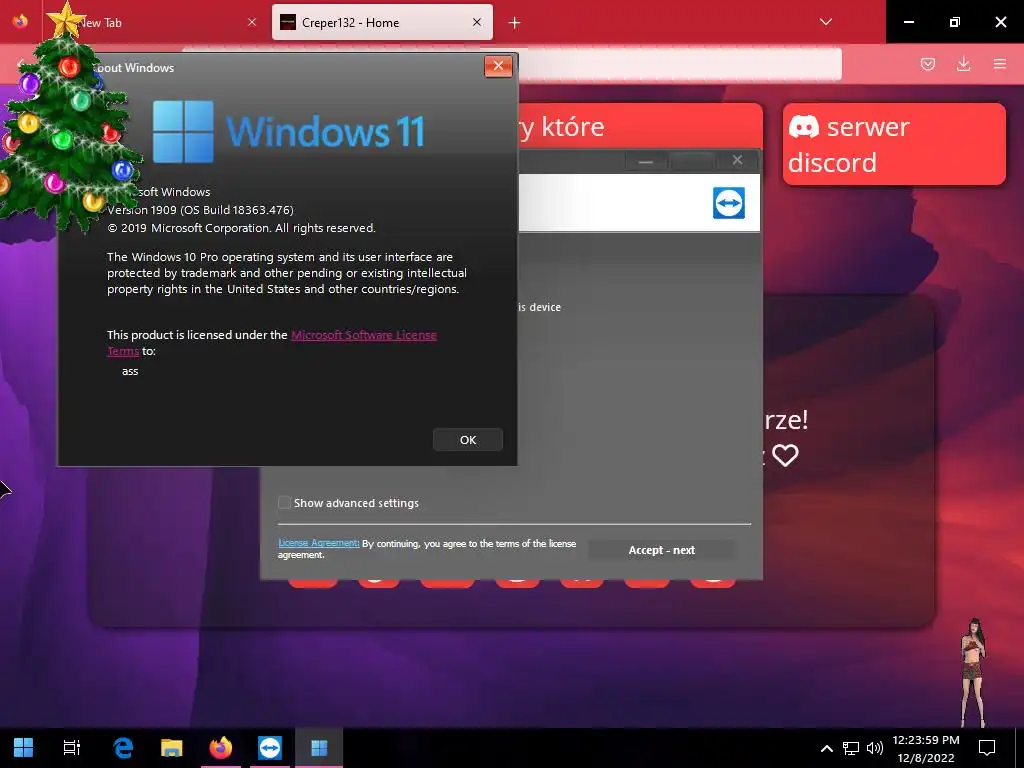This screenshot has width=1024, height=768.
Task: Close the TeamViewer setup window
Action: point(737,160)
